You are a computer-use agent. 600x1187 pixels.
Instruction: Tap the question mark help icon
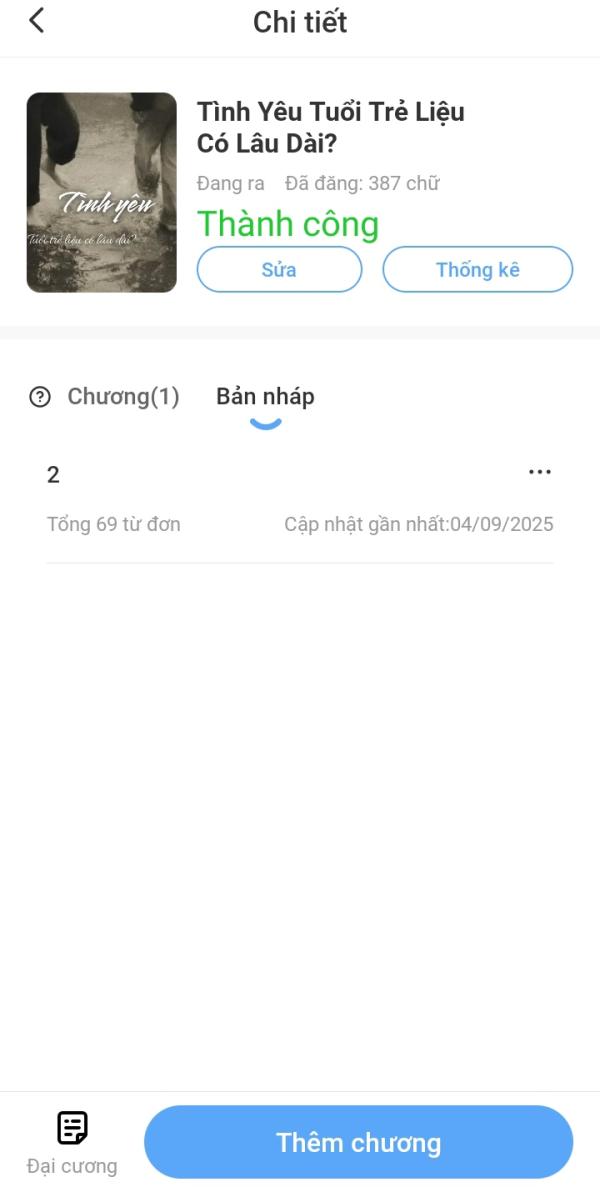(39, 397)
